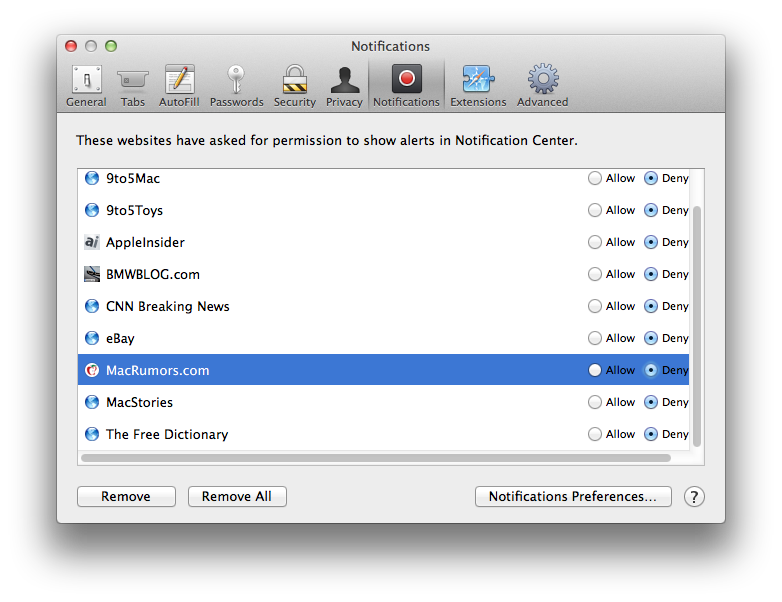The height and width of the screenshot is (602, 782).
Task: Select the eBay row text
Action: click(x=120, y=338)
